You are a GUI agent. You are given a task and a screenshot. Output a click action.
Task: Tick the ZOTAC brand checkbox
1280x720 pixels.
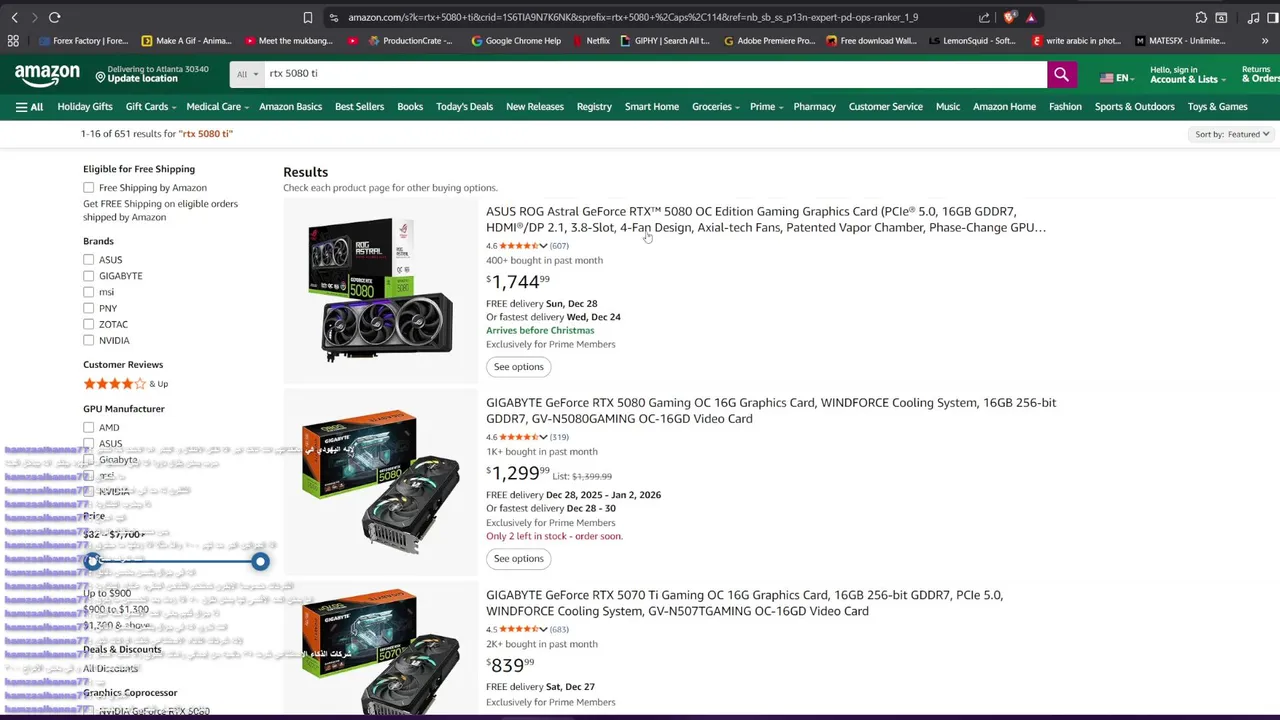coord(89,324)
